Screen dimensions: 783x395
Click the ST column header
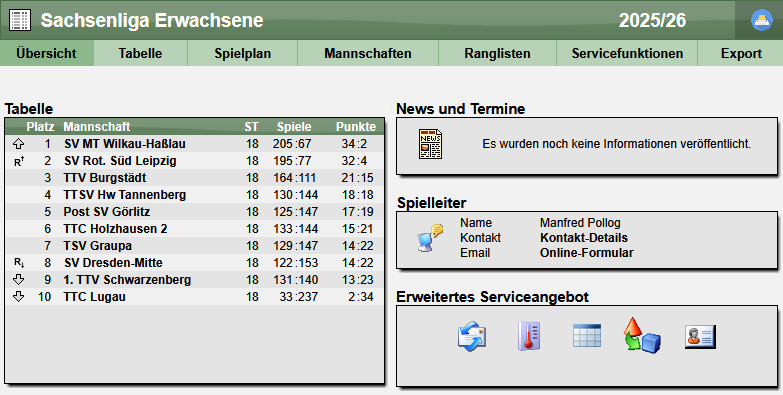point(251,127)
